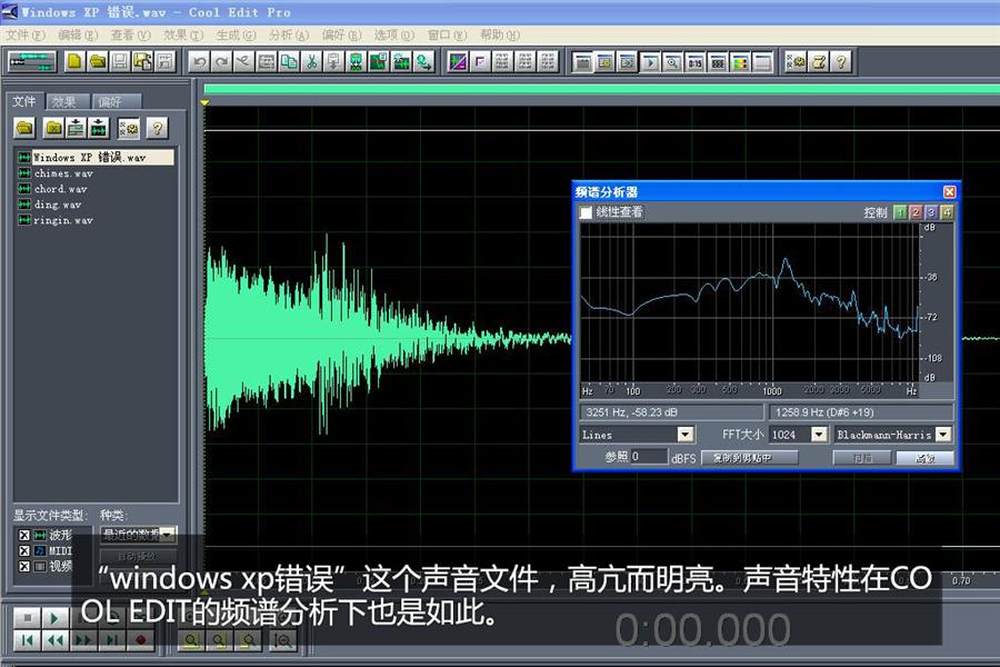Switch to the 文件 tab in the left panel
The image size is (1000, 667).
(25, 101)
